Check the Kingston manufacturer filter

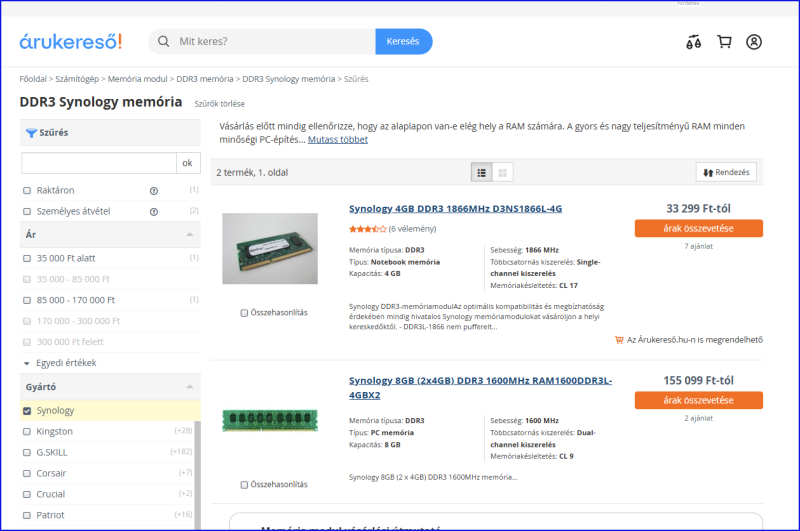pos(27,432)
